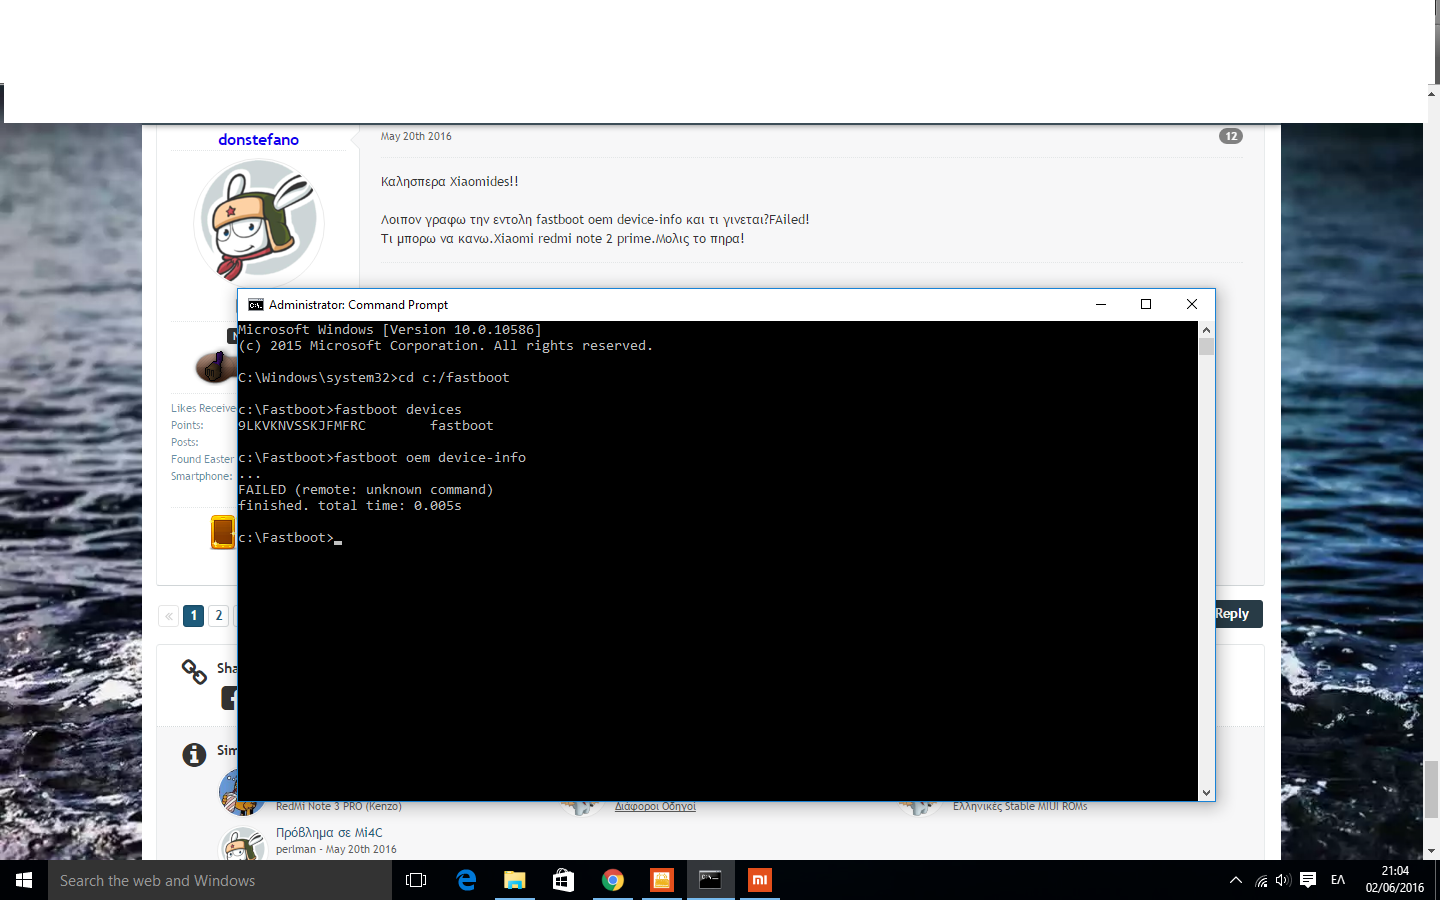Open the Windows Start menu
The width and height of the screenshot is (1440, 900).
point(24,880)
